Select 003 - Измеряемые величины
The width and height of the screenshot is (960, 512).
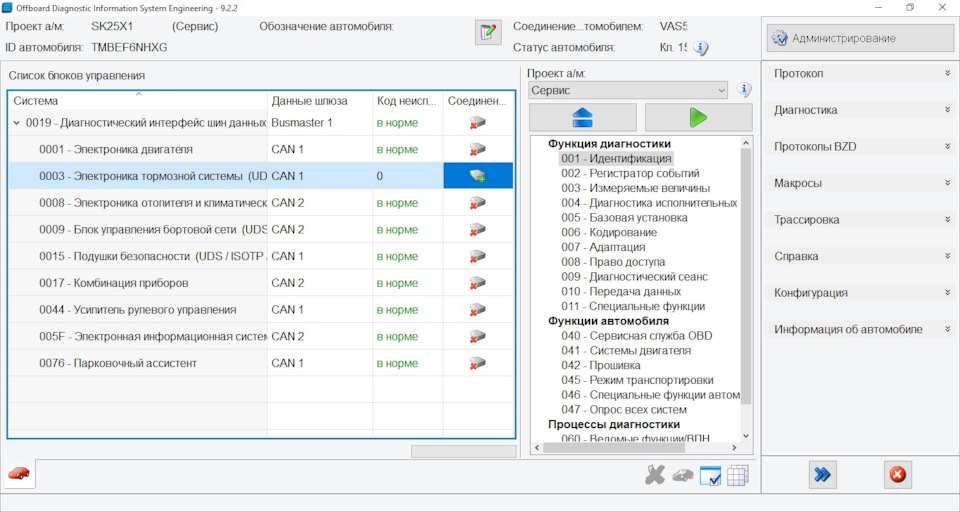tap(636, 188)
